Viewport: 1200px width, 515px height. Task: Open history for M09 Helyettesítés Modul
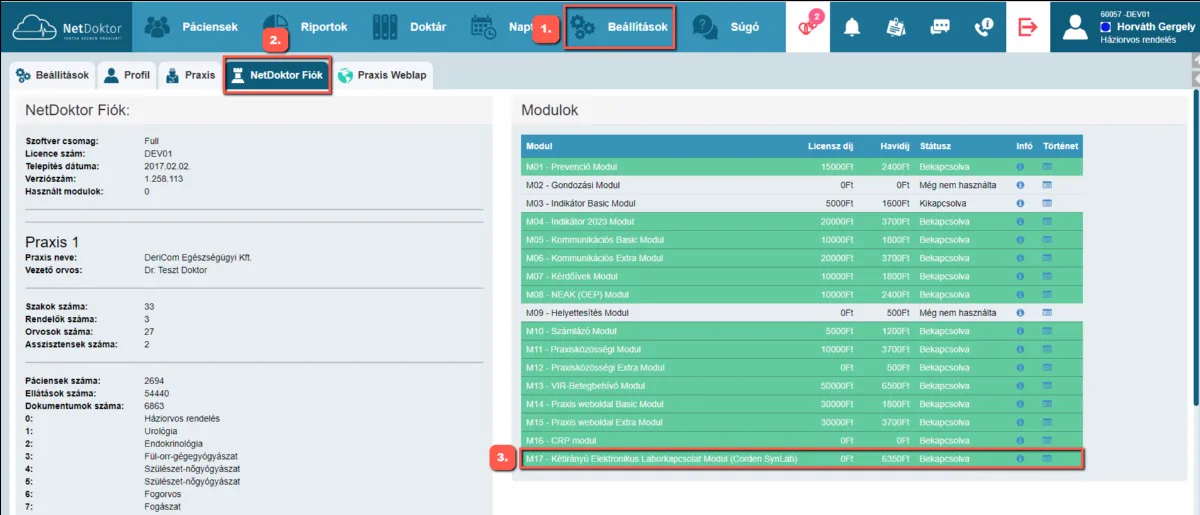1048,313
